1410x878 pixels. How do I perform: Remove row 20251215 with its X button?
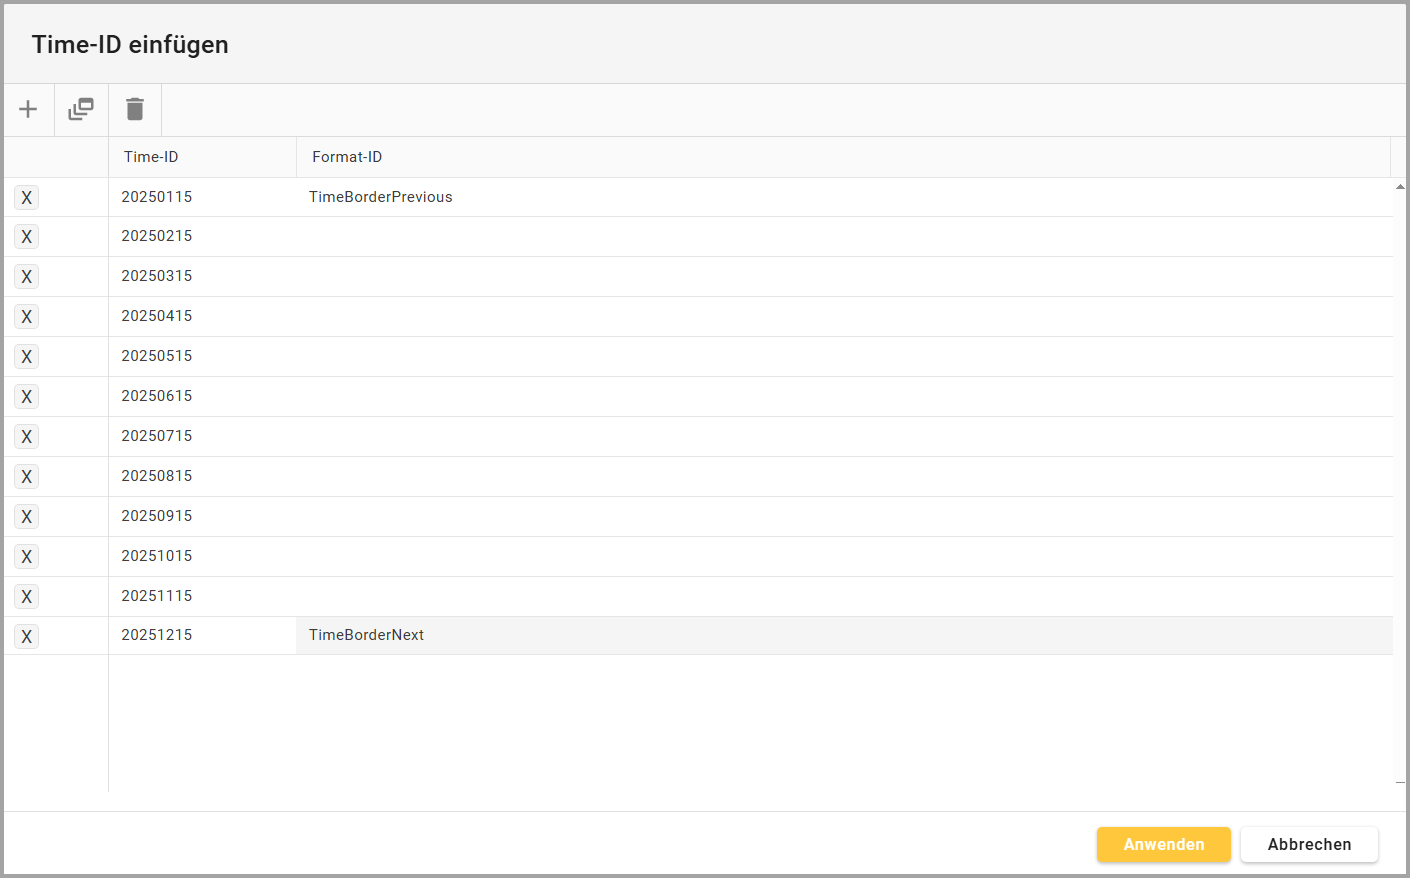tap(27, 636)
